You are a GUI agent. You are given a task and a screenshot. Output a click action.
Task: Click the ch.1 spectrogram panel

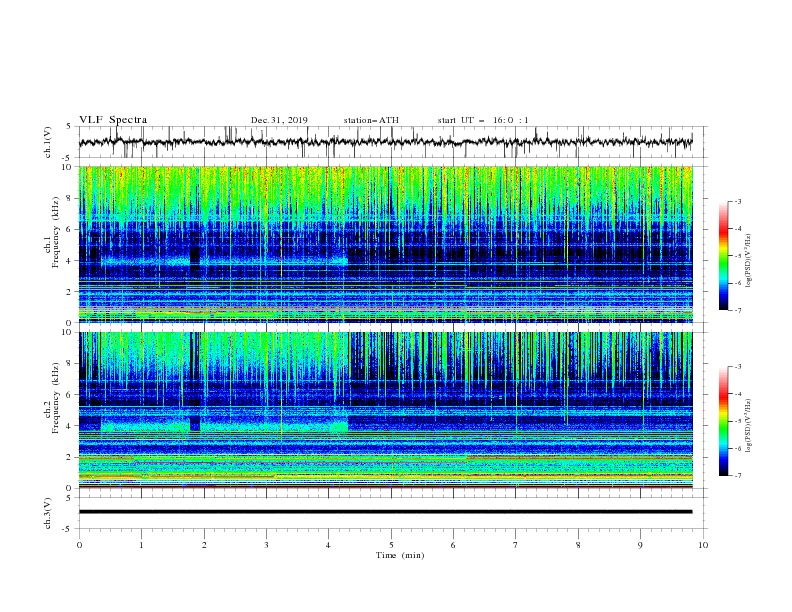[385, 244]
